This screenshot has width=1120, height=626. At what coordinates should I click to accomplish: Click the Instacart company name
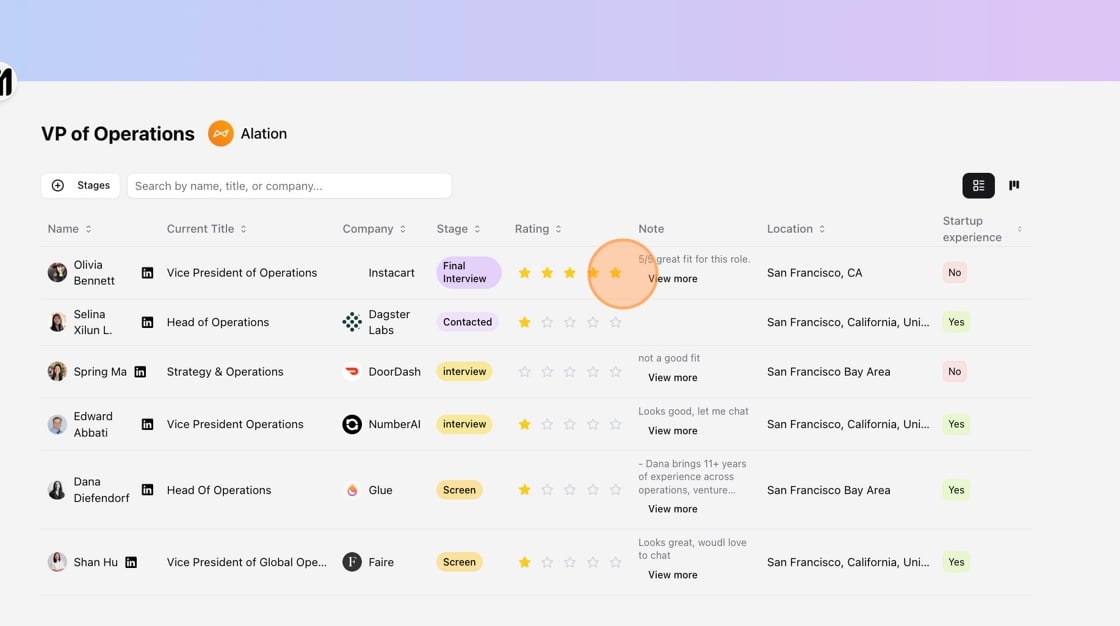[391, 273]
